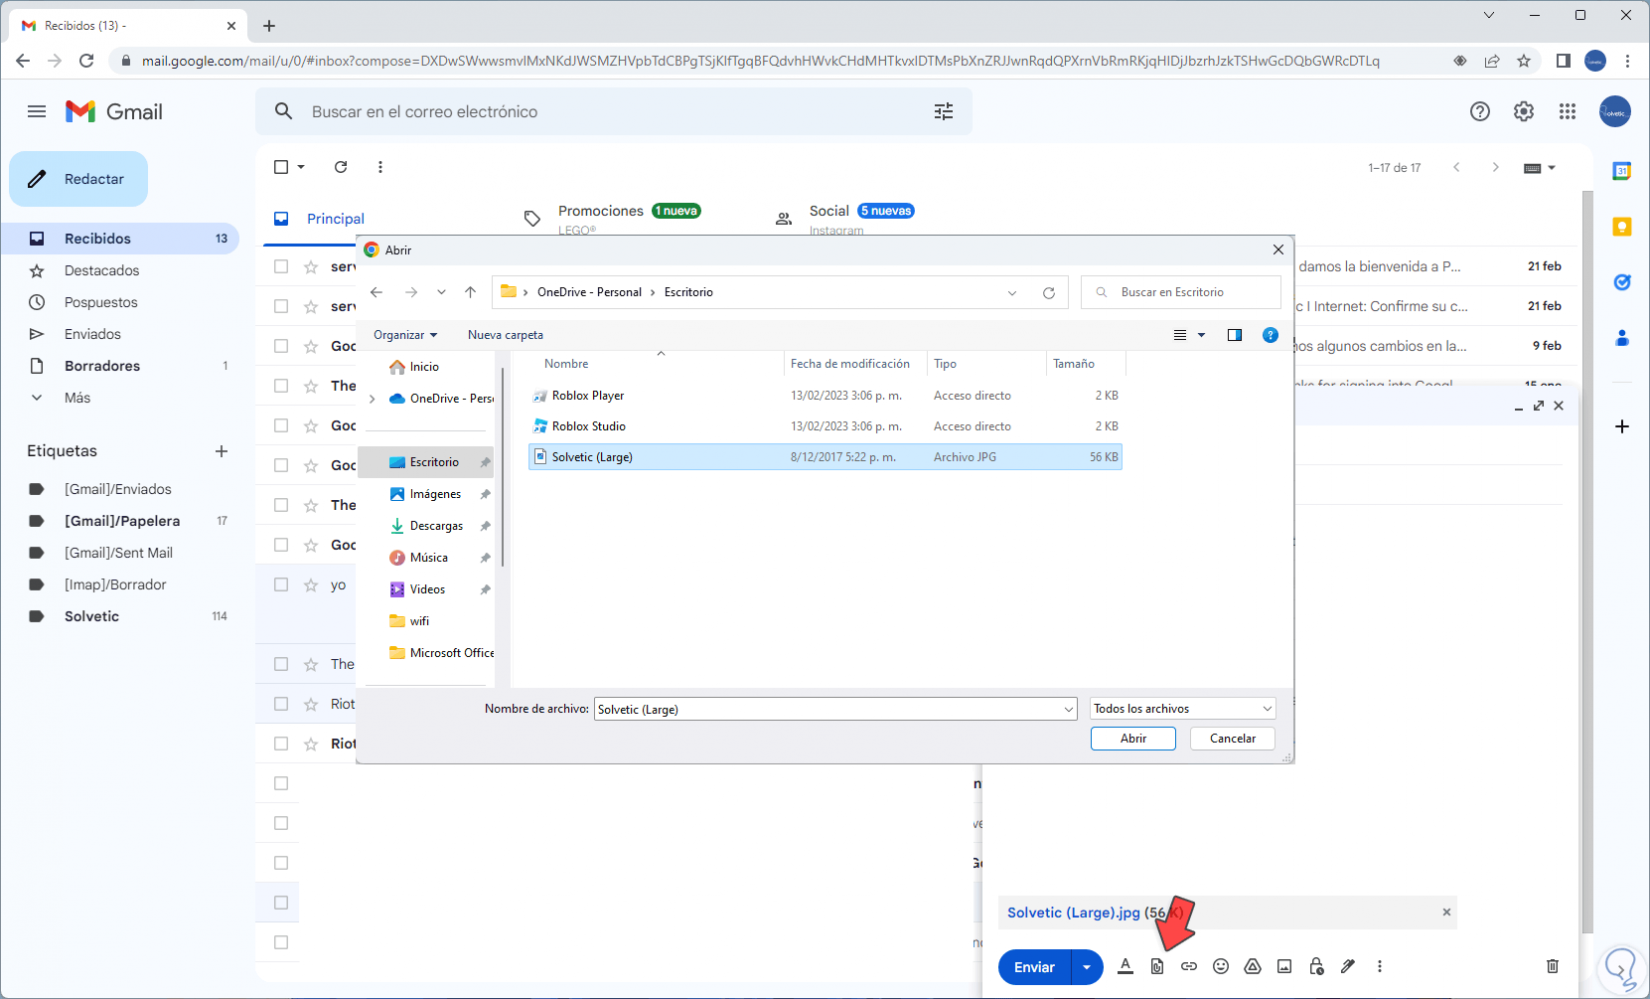Open Gmail support help icon
The height and width of the screenshot is (999, 1650).
pyautogui.click(x=1480, y=111)
